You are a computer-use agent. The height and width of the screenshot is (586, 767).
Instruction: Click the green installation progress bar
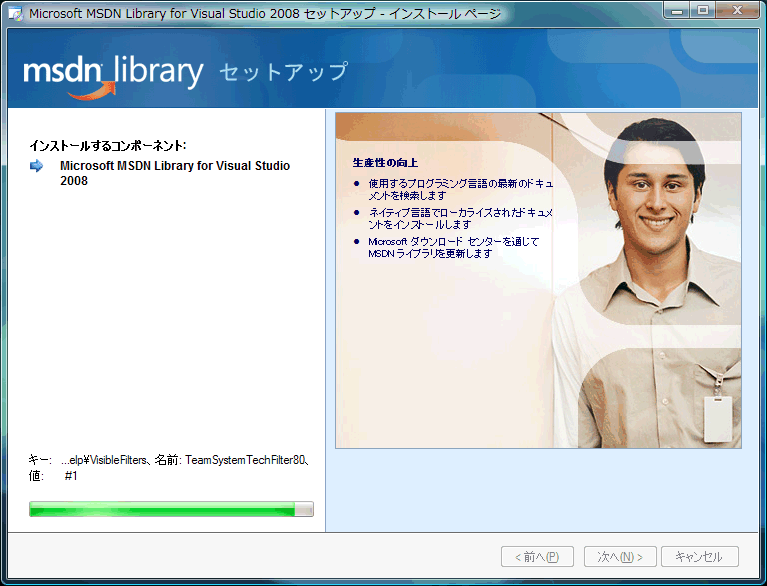(x=171, y=509)
